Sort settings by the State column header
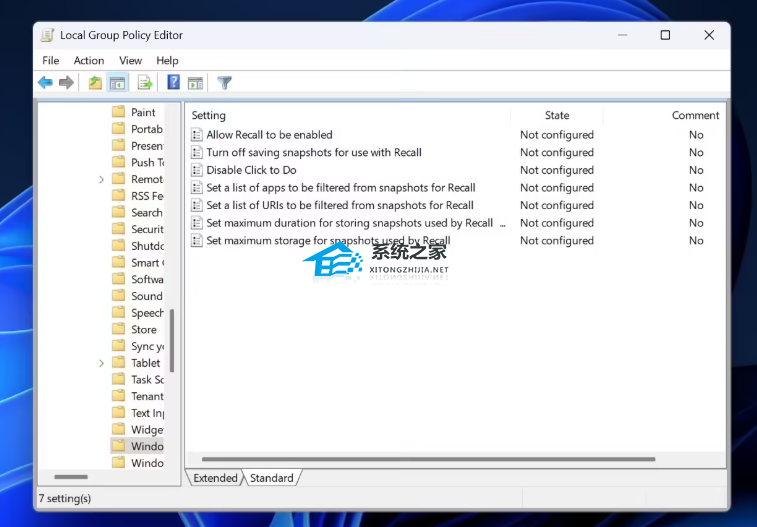Viewport: 757px width, 527px height. (x=557, y=115)
